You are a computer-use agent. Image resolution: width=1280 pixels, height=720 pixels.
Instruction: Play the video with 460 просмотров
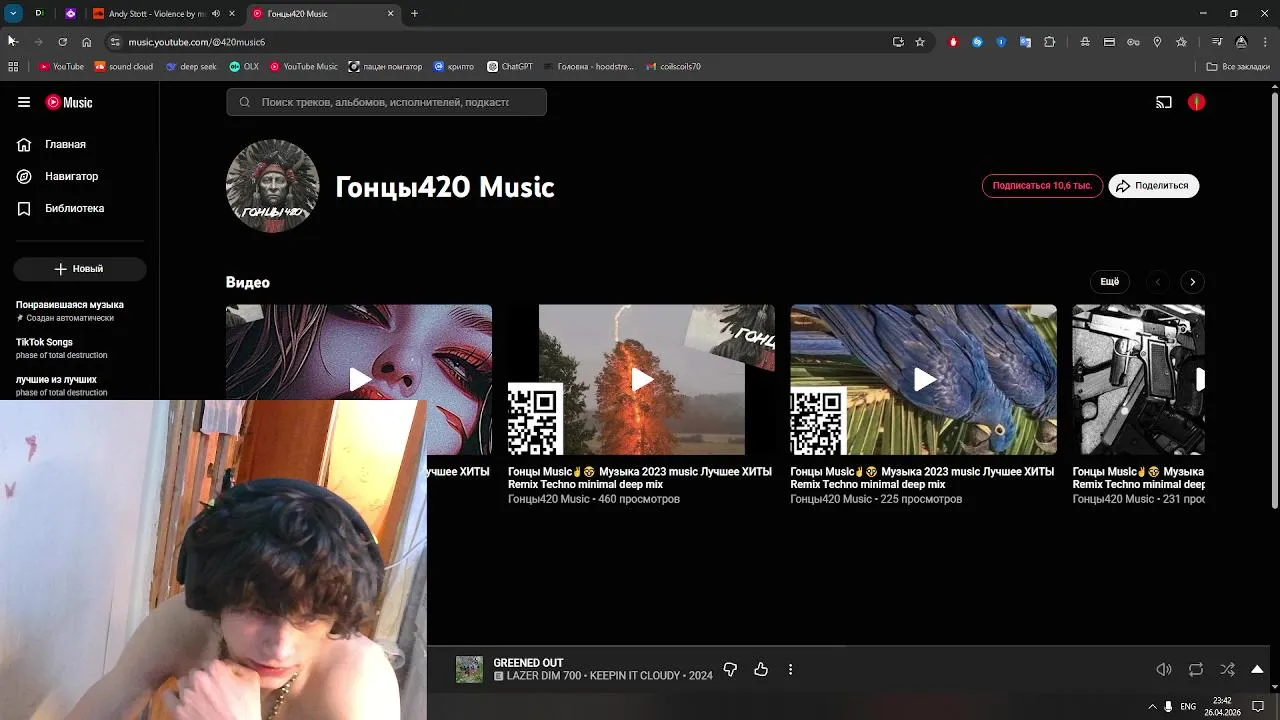pos(641,380)
